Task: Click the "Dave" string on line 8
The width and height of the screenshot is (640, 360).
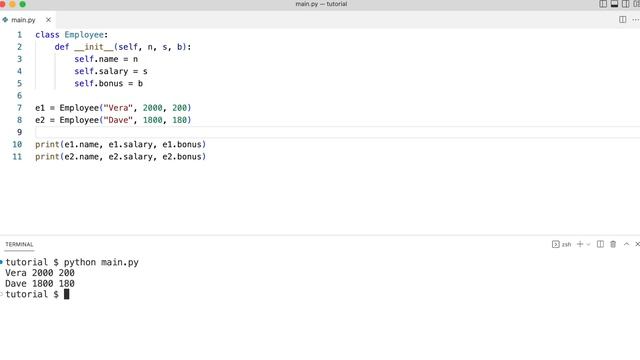Action: [118, 120]
